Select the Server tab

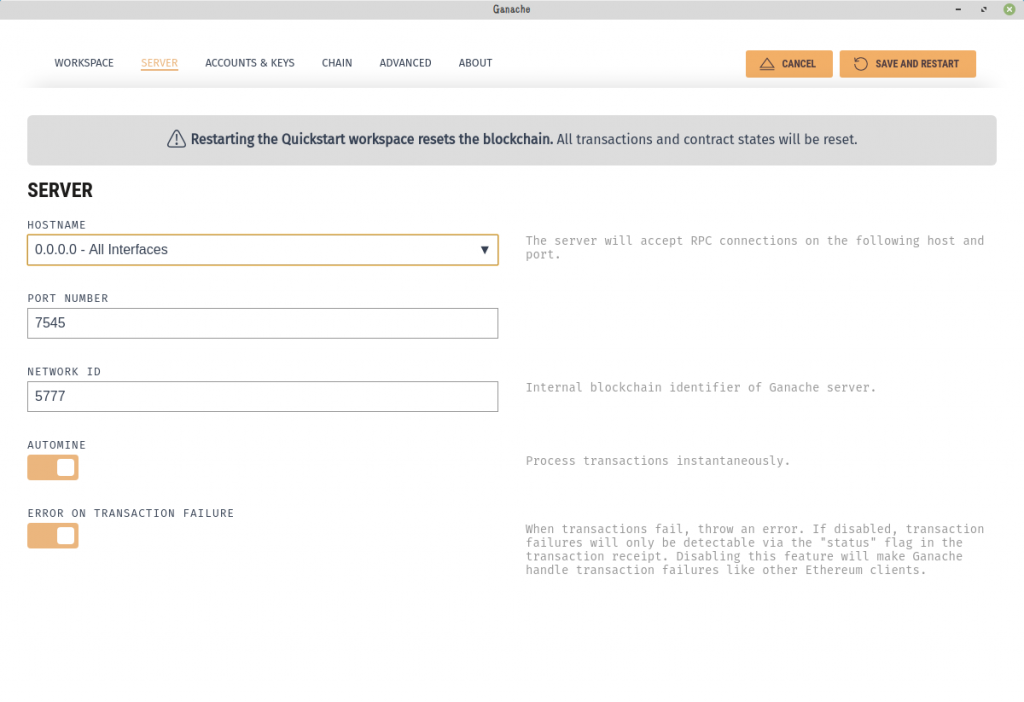tap(159, 63)
